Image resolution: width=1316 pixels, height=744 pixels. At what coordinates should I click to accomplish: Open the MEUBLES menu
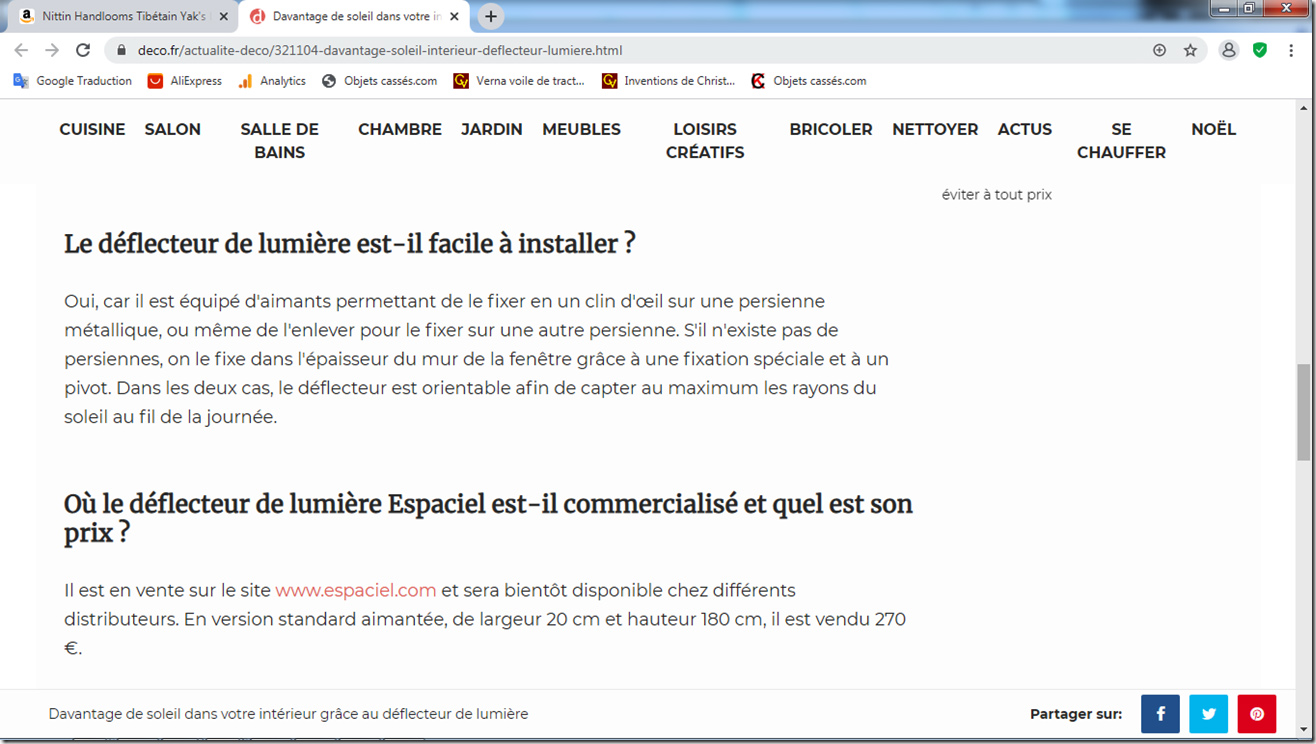coord(581,129)
